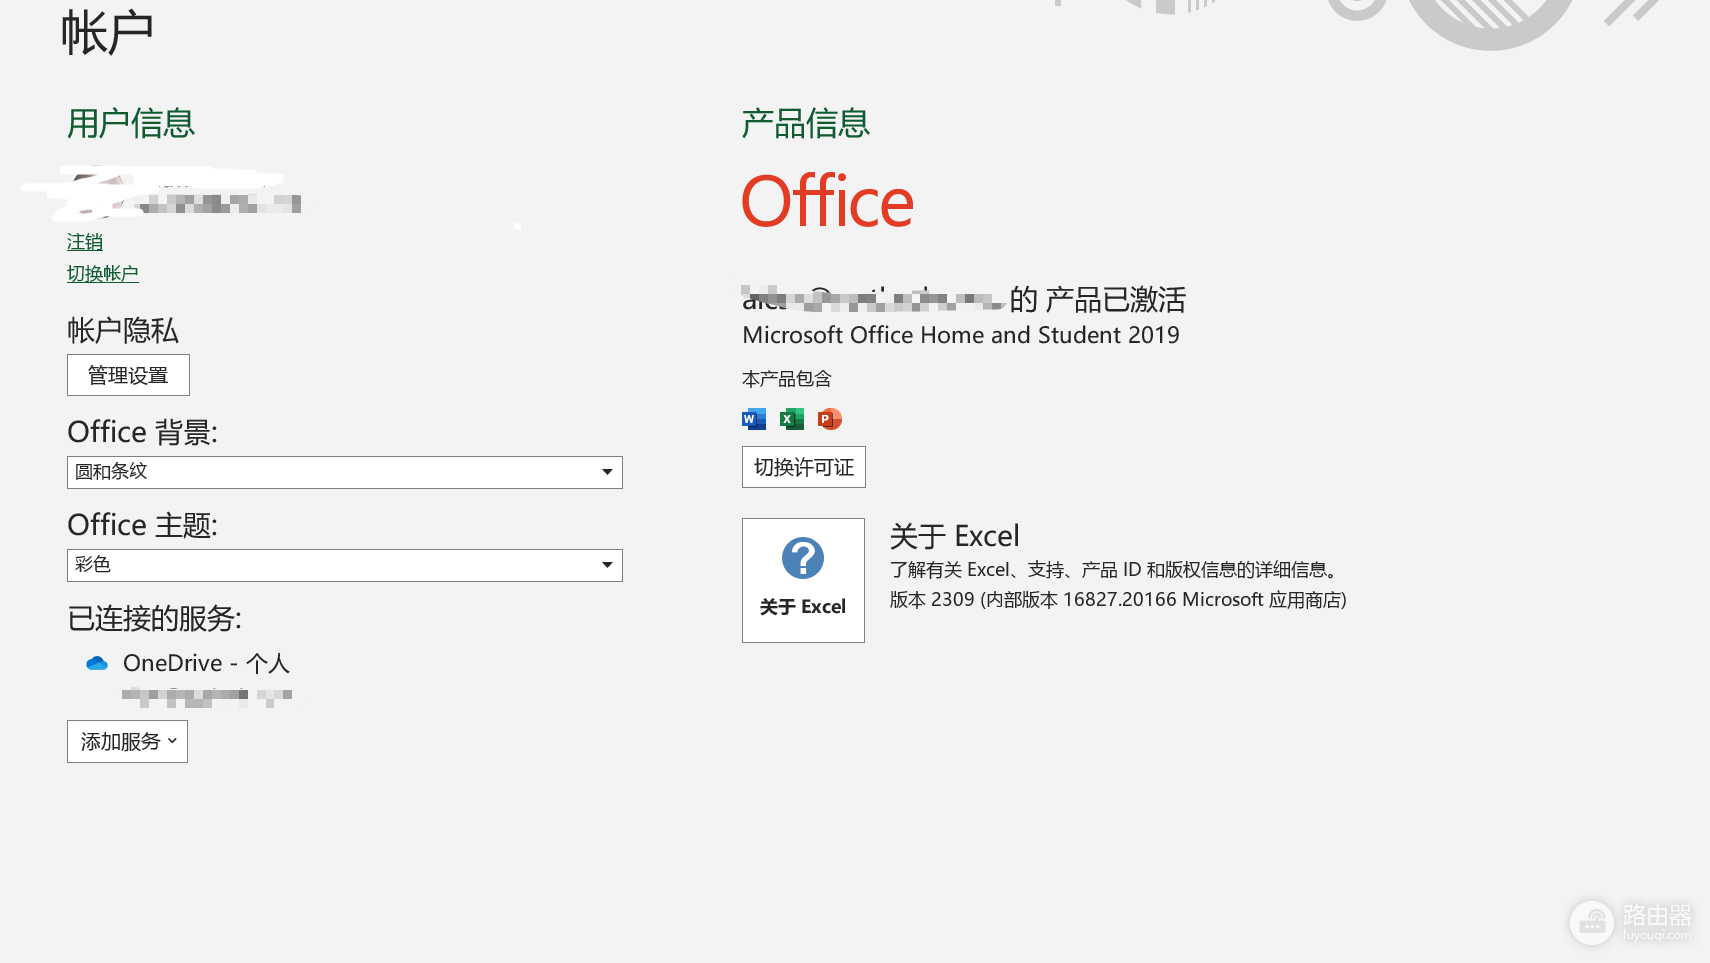This screenshot has width=1710, height=963.
Task: Click the Word app icon
Action: coord(754,419)
